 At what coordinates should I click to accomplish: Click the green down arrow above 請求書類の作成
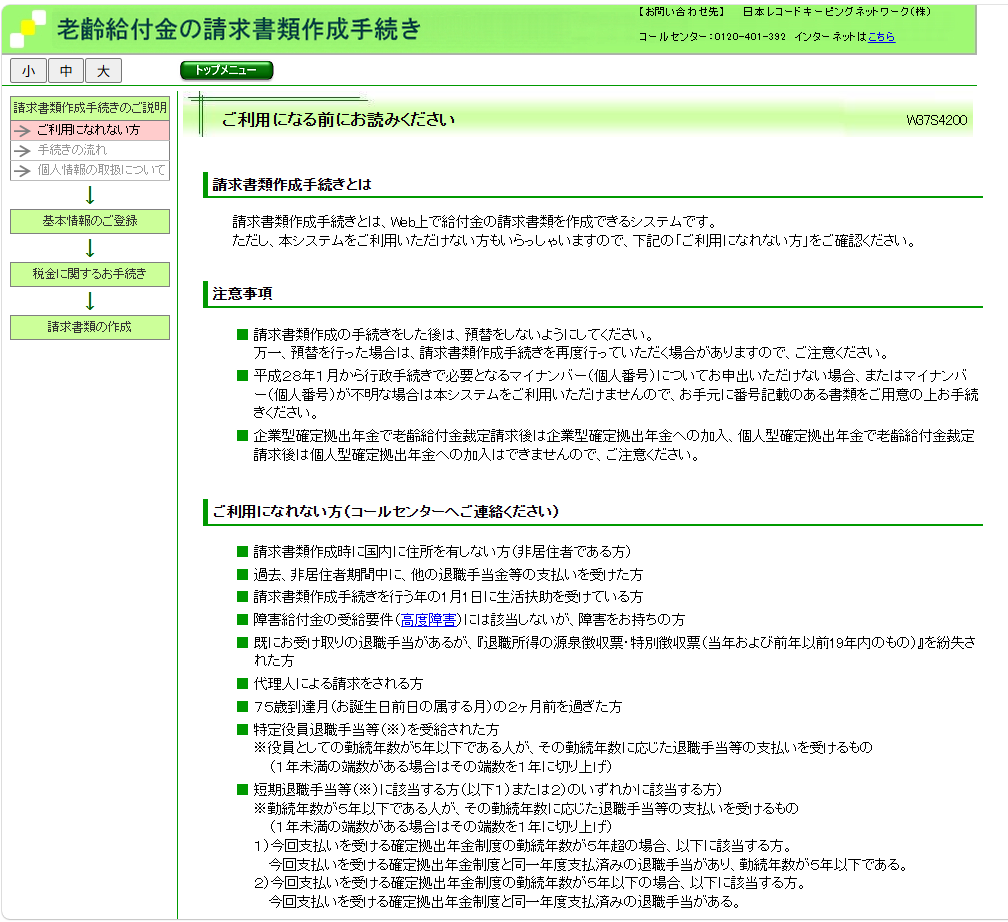(90, 301)
